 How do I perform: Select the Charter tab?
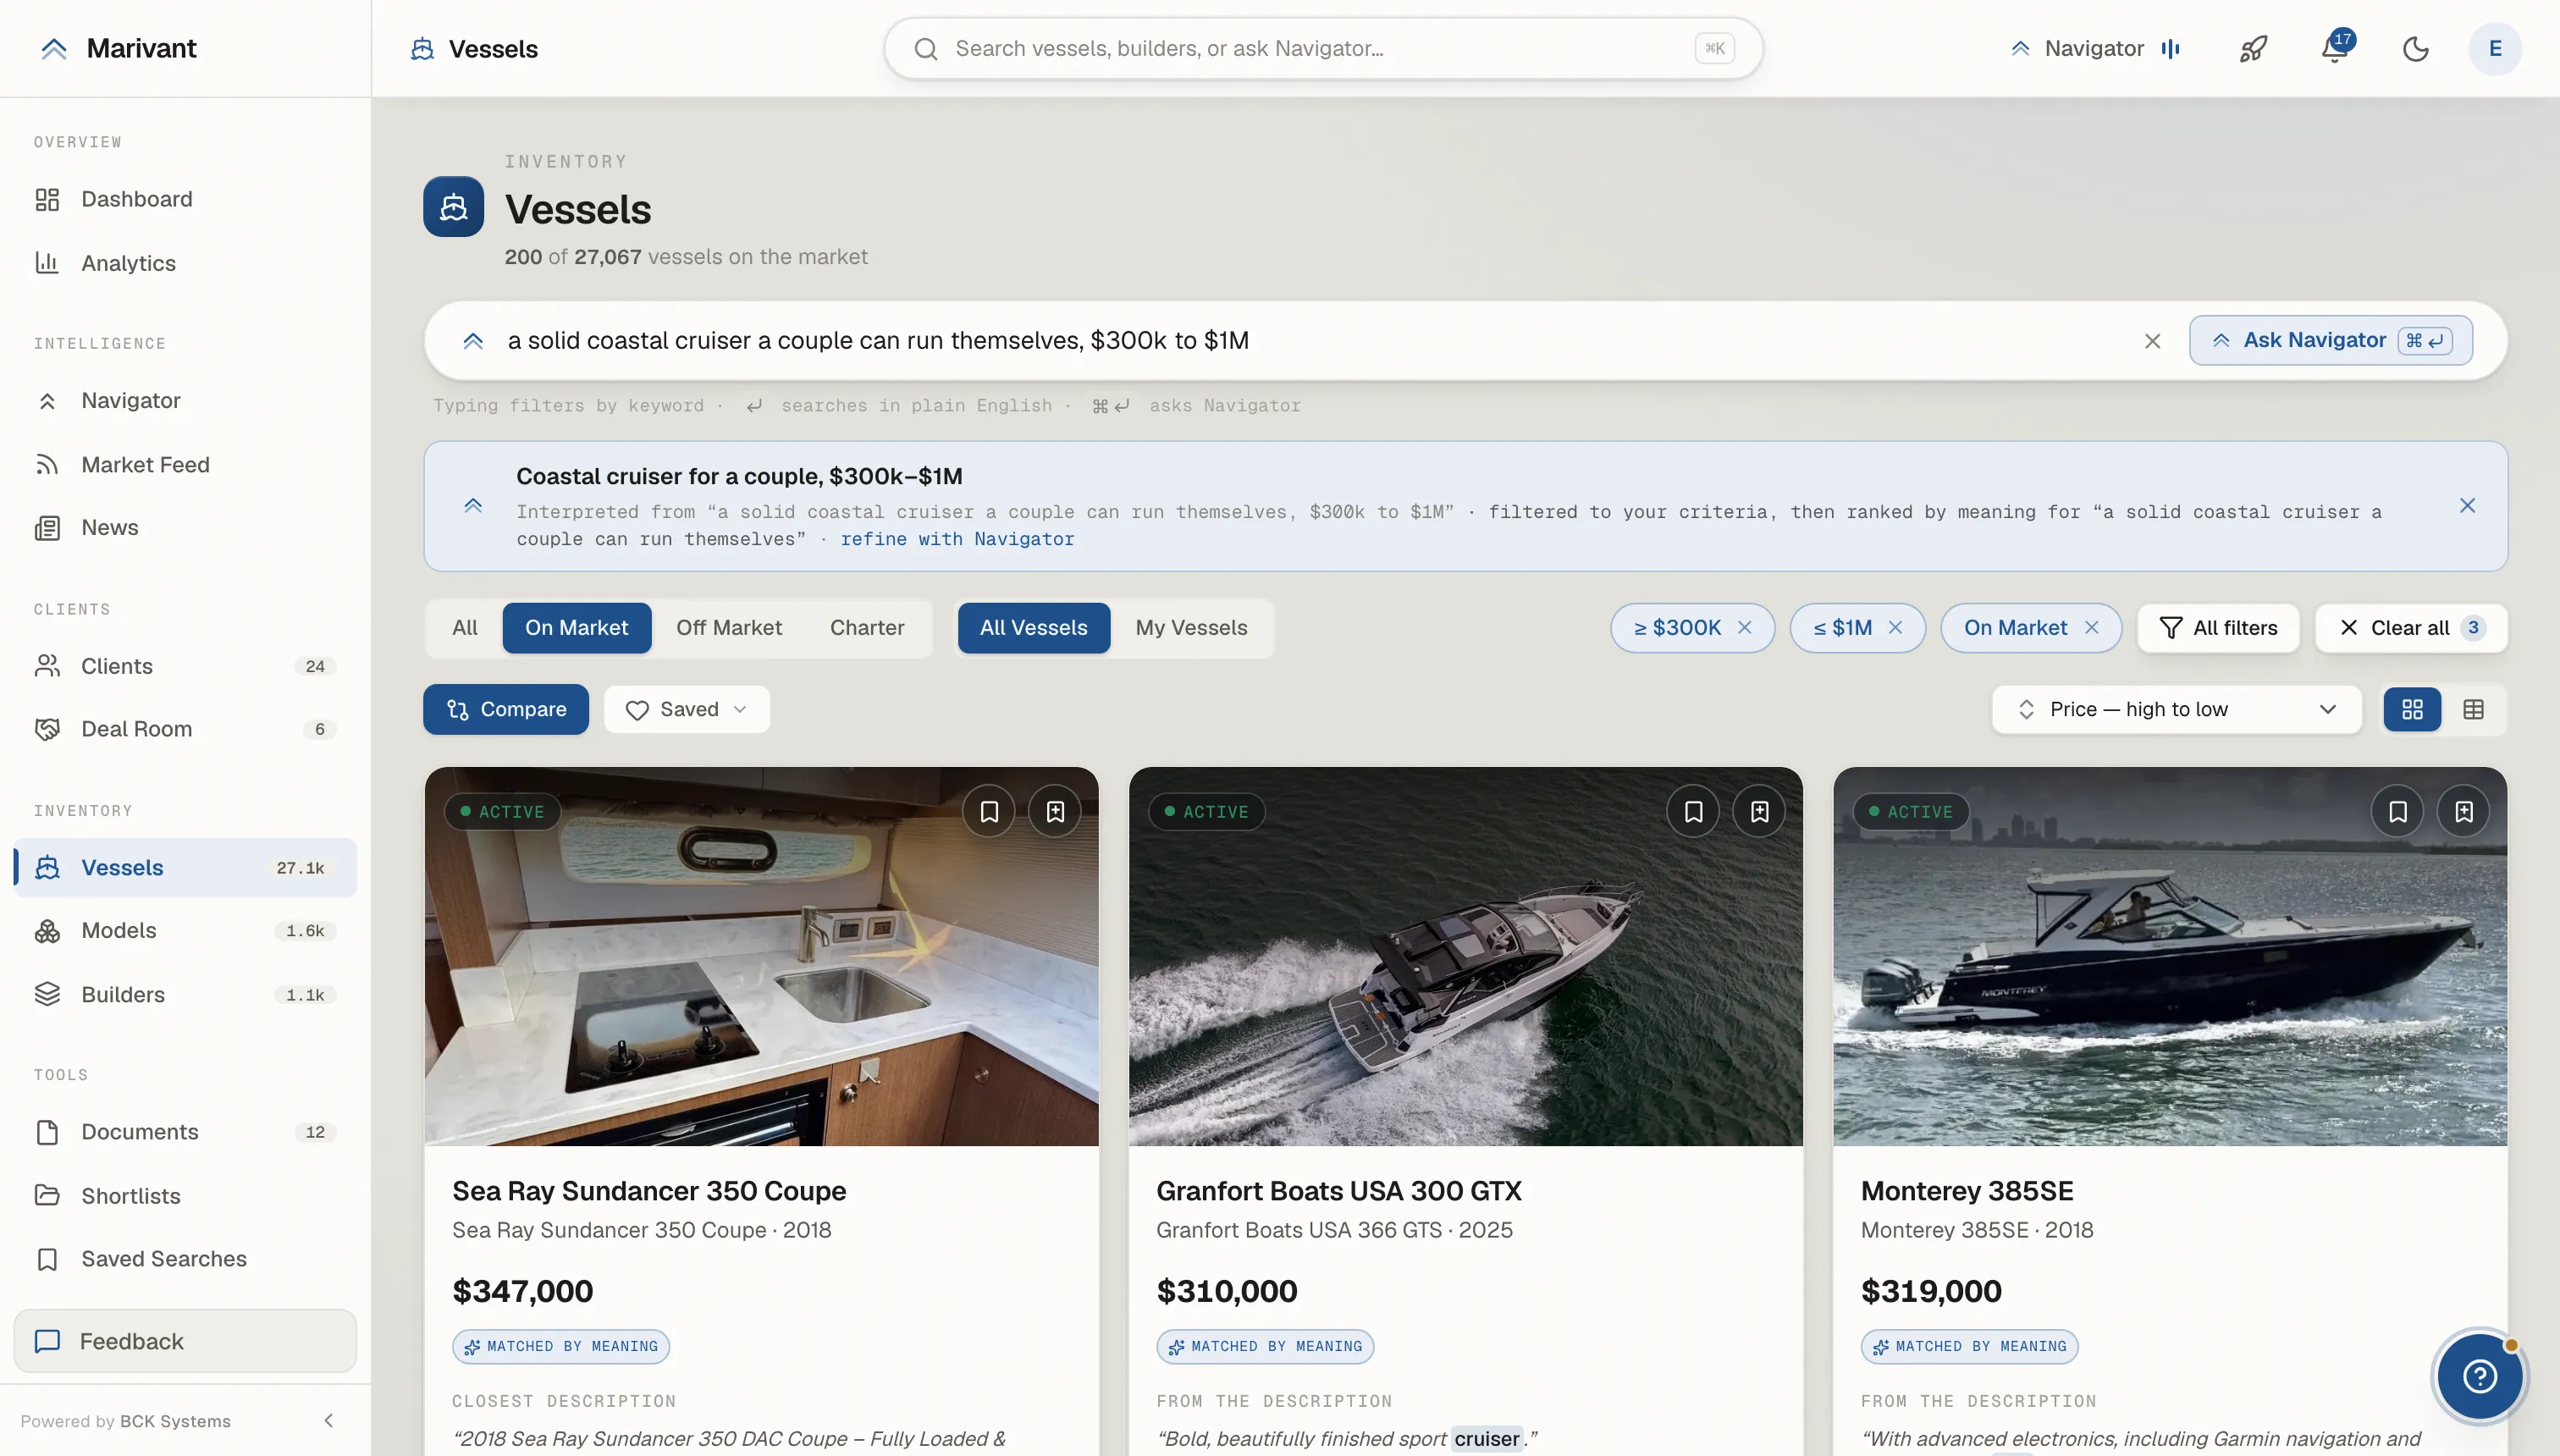pos(867,628)
